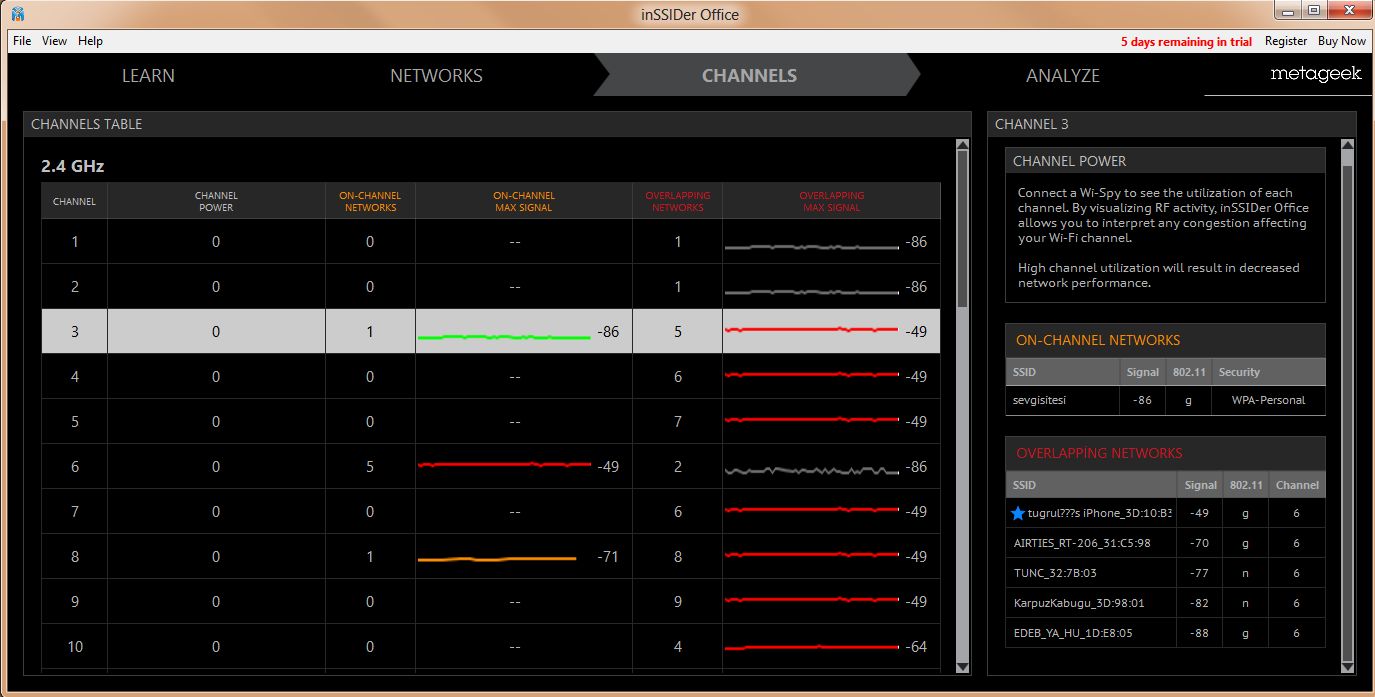This screenshot has width=1375, height=697.
Task: Open the Help menu
Action: click(90, 41)
